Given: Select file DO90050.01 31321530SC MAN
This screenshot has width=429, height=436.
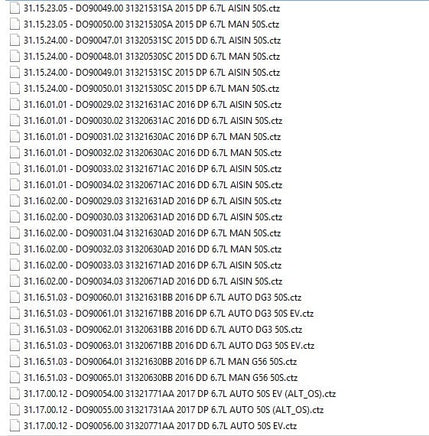Looking at the screenshot, I should [151, 88].
